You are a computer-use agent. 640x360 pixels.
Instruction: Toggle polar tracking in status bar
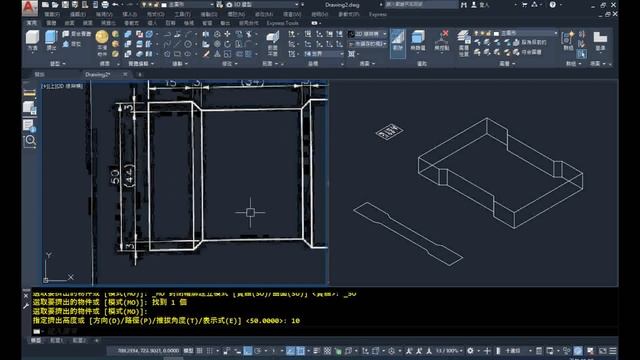tap(258, 351)
